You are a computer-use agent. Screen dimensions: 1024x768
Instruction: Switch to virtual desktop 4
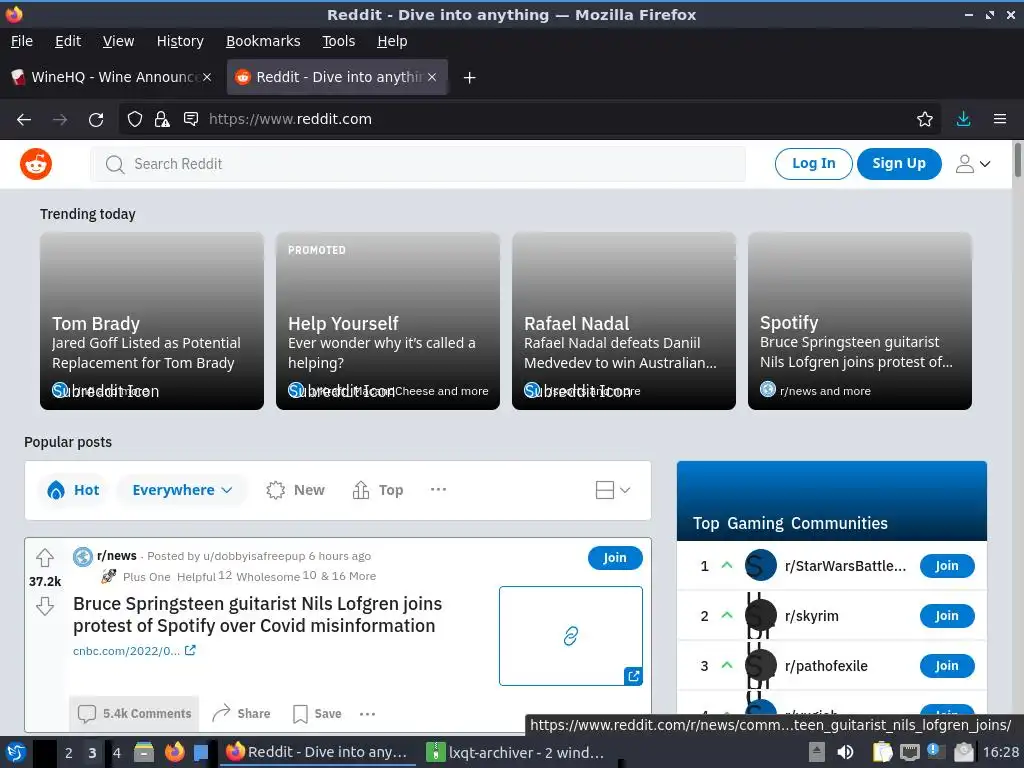tap(117, 753)
